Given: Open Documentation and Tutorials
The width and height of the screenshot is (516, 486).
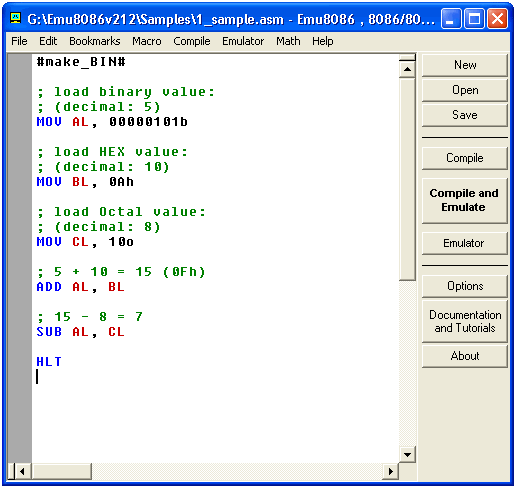Looking at the screenshot, I should click(x=465, y=321).
